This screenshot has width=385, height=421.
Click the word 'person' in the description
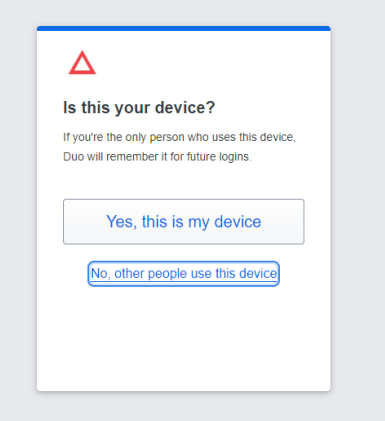pyautogui.click(x=167, y=137)
